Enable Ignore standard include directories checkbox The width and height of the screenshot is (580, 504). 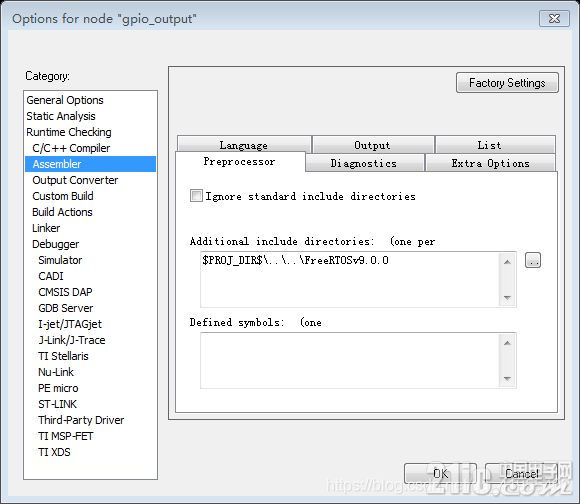pos(196,196)
